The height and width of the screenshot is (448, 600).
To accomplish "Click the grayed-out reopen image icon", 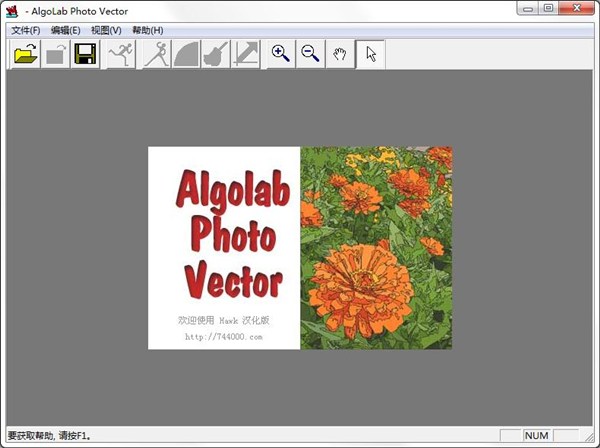I will (x=55, y=54).
